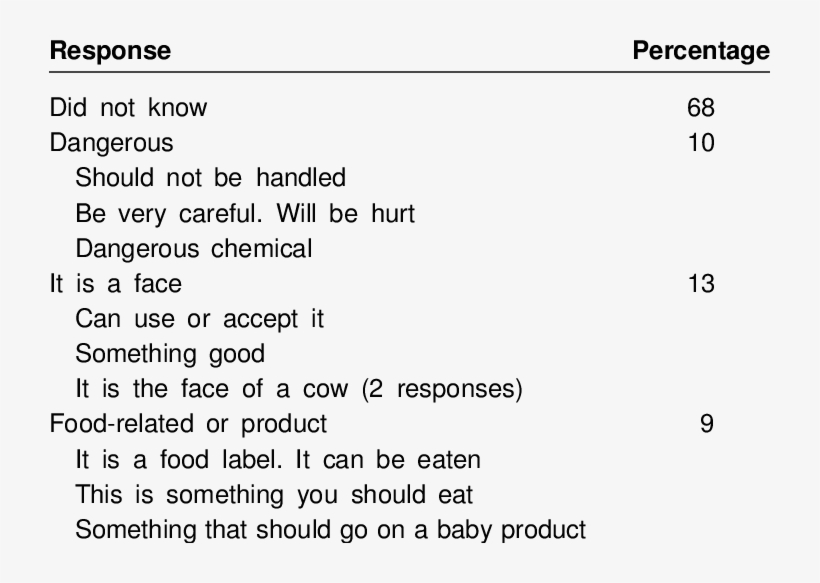The width and height of the screenshot is (820, 583).
Task: Click "This is something you should eat"
Action: tap(274, 495)
